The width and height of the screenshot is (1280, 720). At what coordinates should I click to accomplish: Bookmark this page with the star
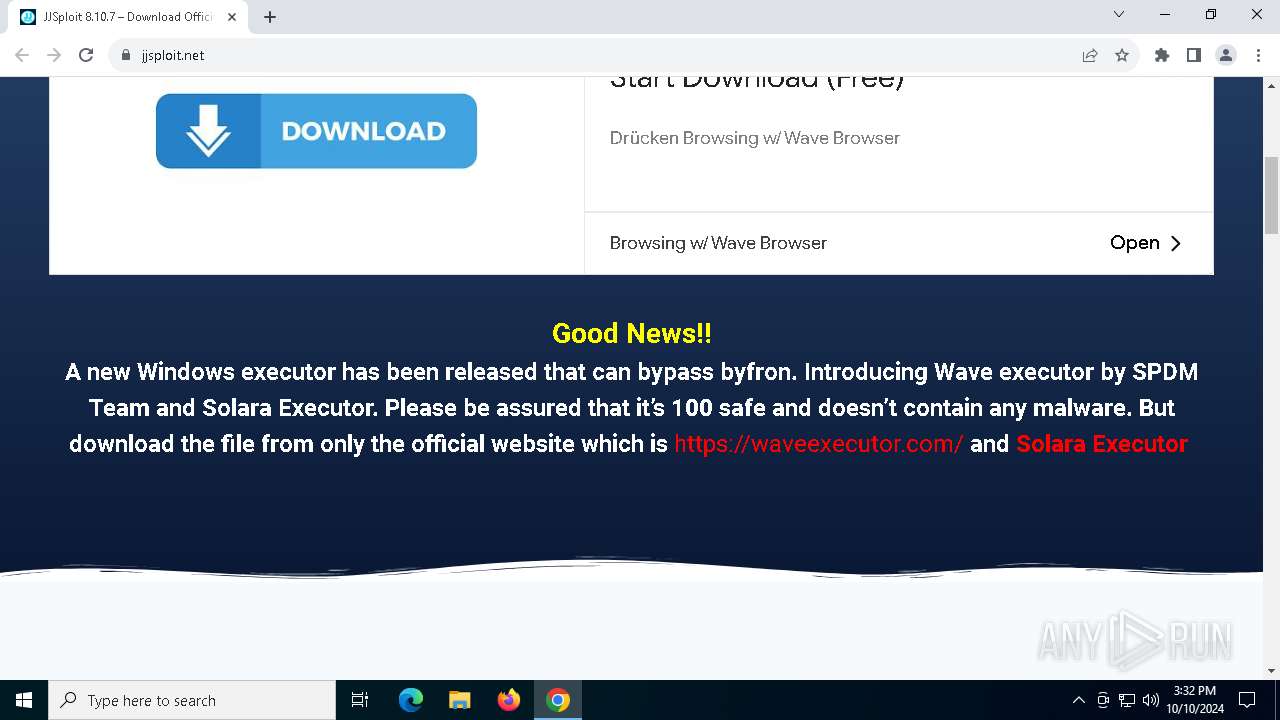click(x=1122, y=55)
